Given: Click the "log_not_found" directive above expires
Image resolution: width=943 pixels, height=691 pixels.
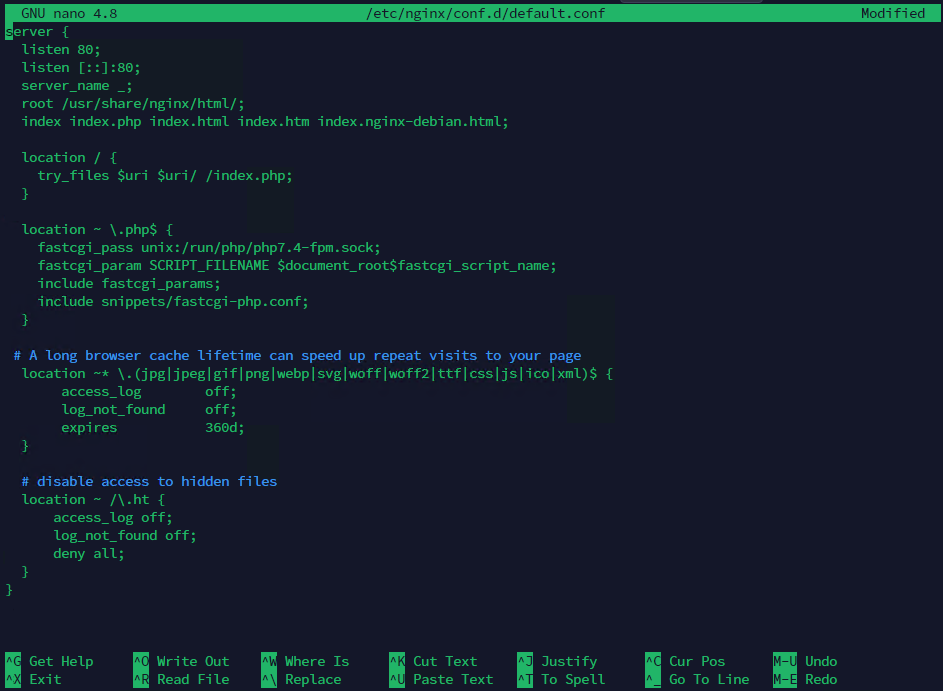Looking at the screenshot, I should 113,410.
